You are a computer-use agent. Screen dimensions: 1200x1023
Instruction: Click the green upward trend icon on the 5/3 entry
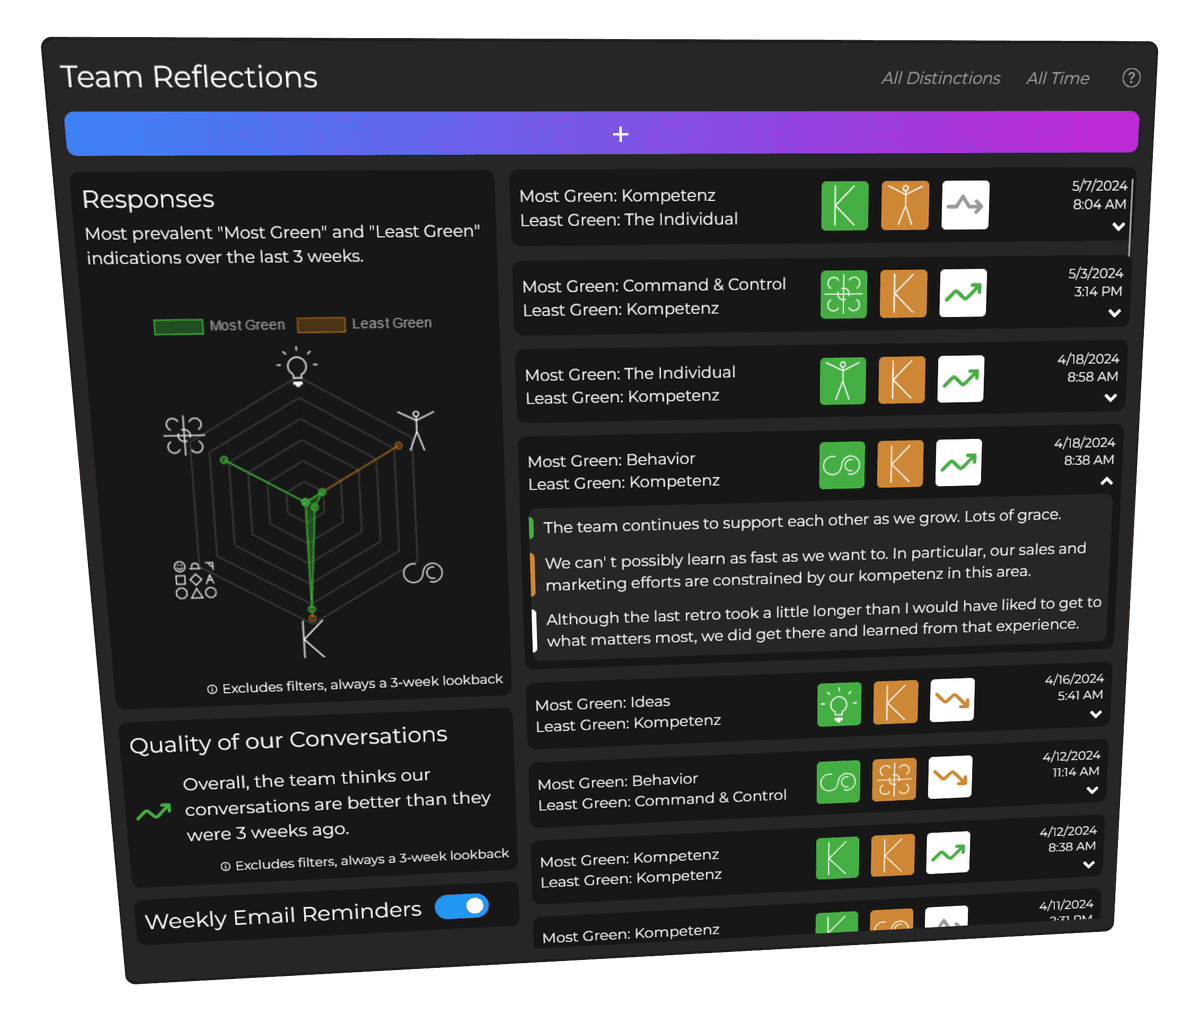[962, 293]
